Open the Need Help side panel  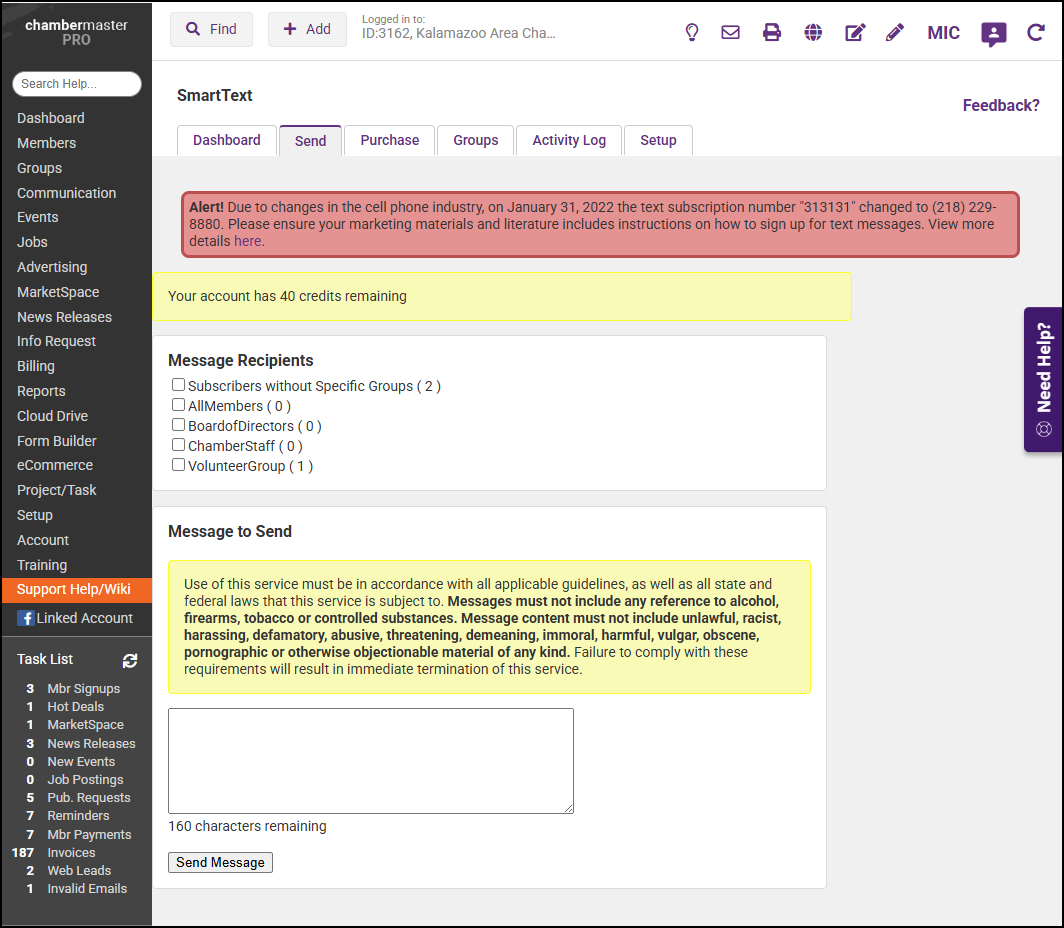[1043, 378]
